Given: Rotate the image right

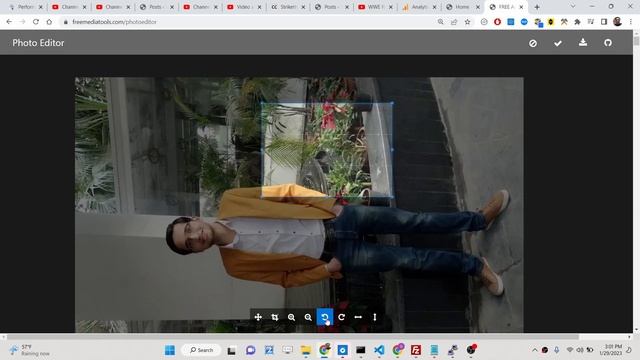Looking at the screenshot, I should coord(342,317).
